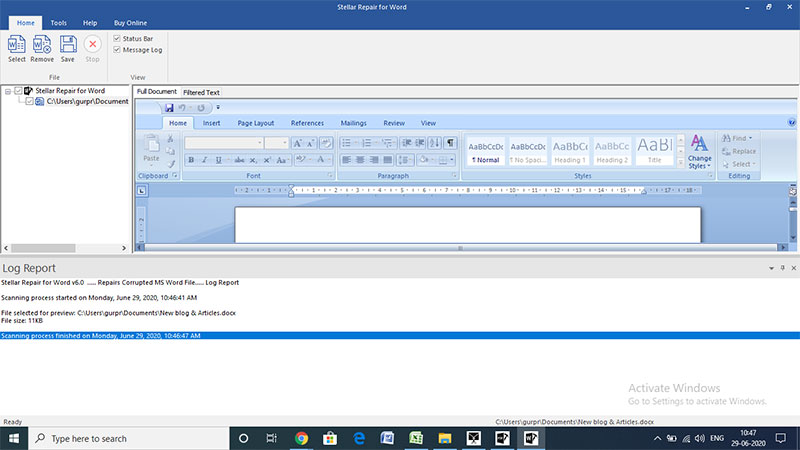Switch to the Filtered Text tab
Image resolution: width=800 pixels, height=450 pixels.
coord(201,92)
